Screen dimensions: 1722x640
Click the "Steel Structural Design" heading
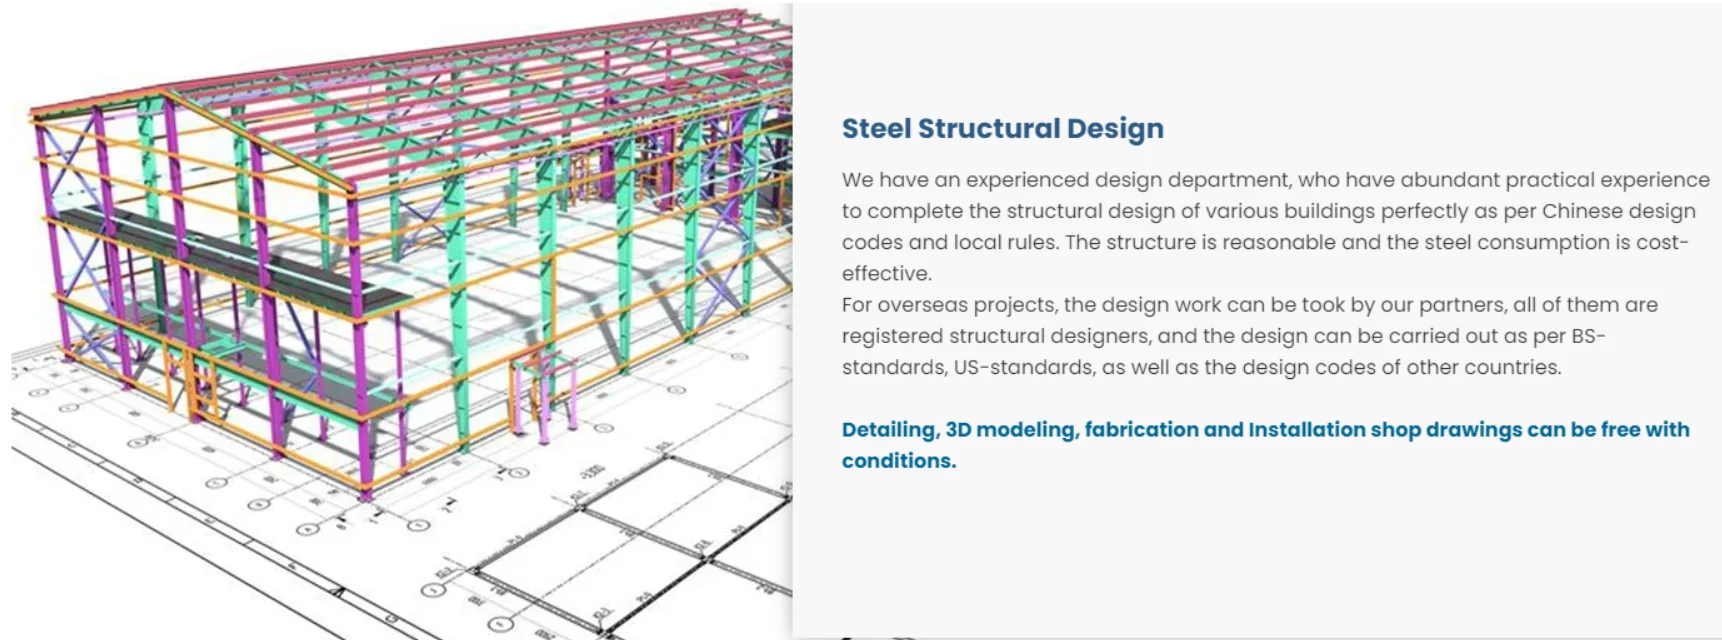click(1002, 129)
